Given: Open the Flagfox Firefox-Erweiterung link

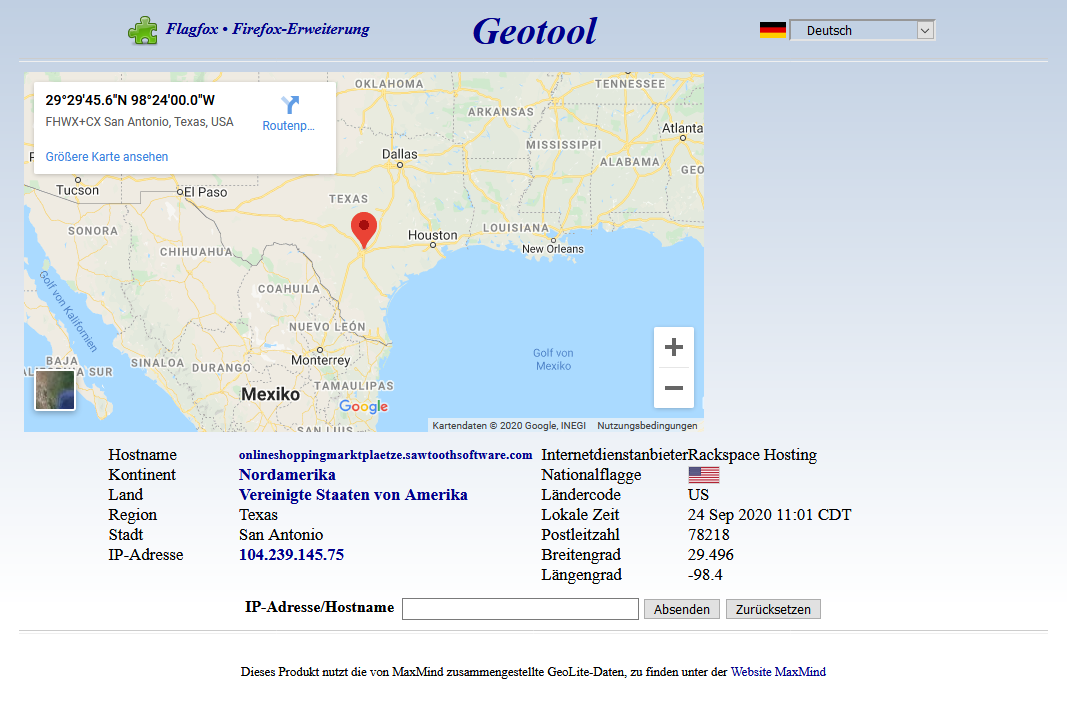Looking at the screenshot, I should pyautogui.click(x=267, y=29).
